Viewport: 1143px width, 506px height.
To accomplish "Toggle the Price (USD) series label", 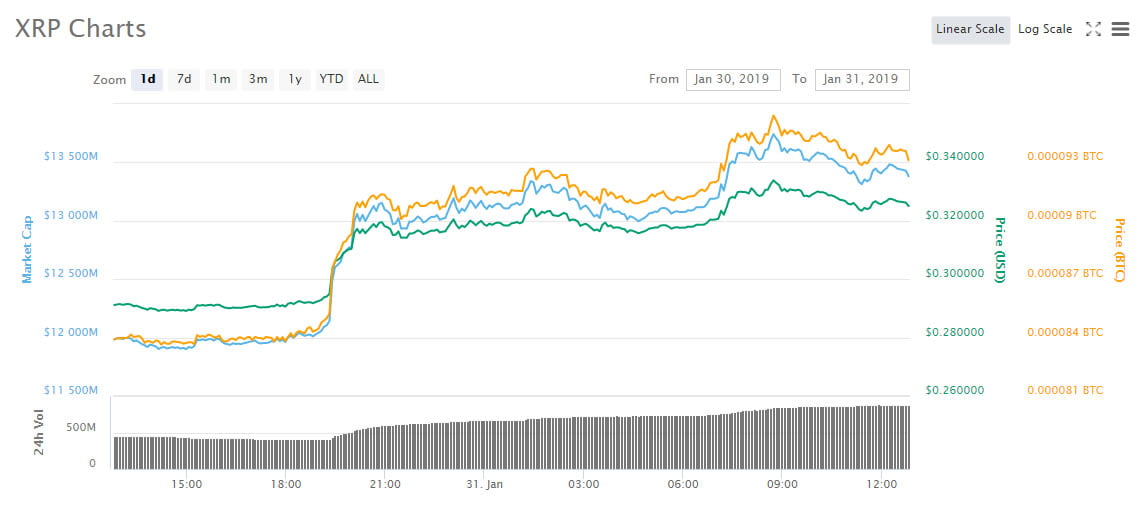I will pyautogui.click(x=999, y=250).
